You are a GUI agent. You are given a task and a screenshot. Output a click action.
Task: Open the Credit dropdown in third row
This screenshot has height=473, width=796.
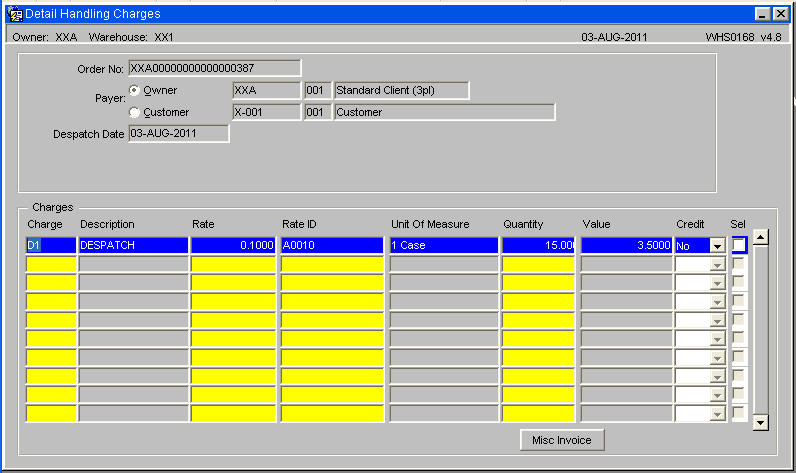coord(717,283)
